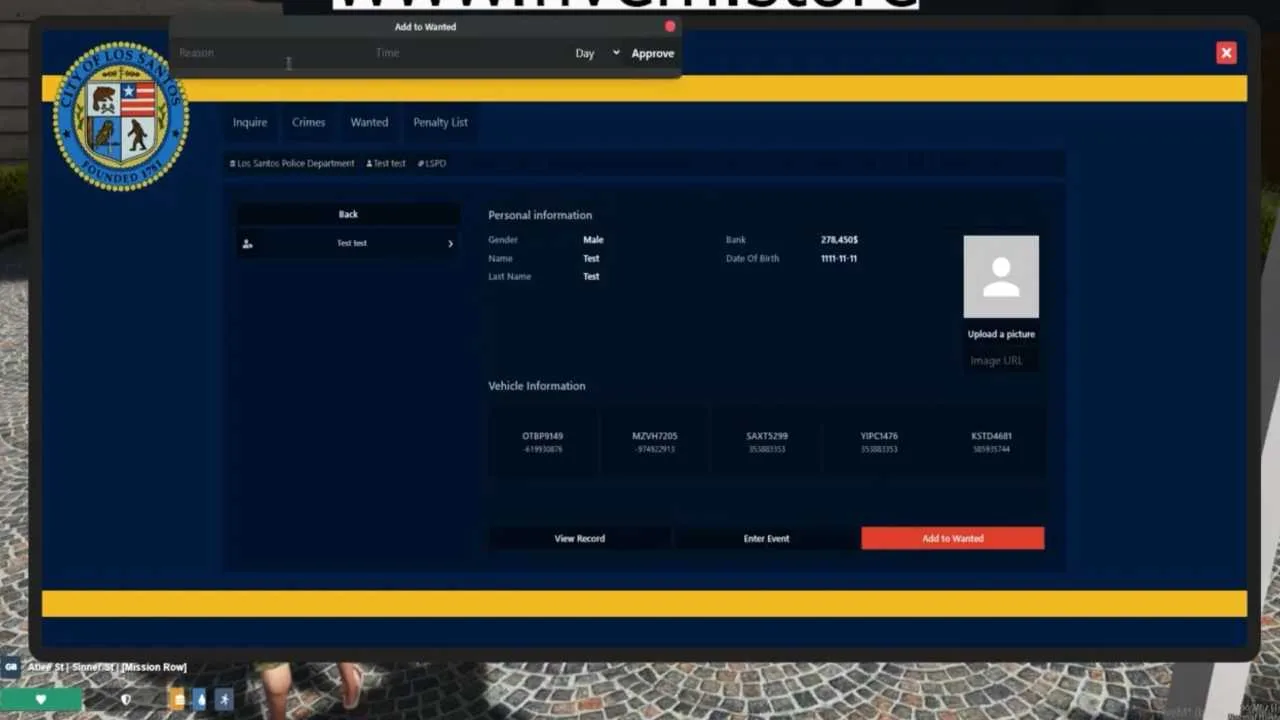The image size is (1280, 720).
Task: Click the running man stamina icon
Action: pyautogui.click(x=224, y=700)
